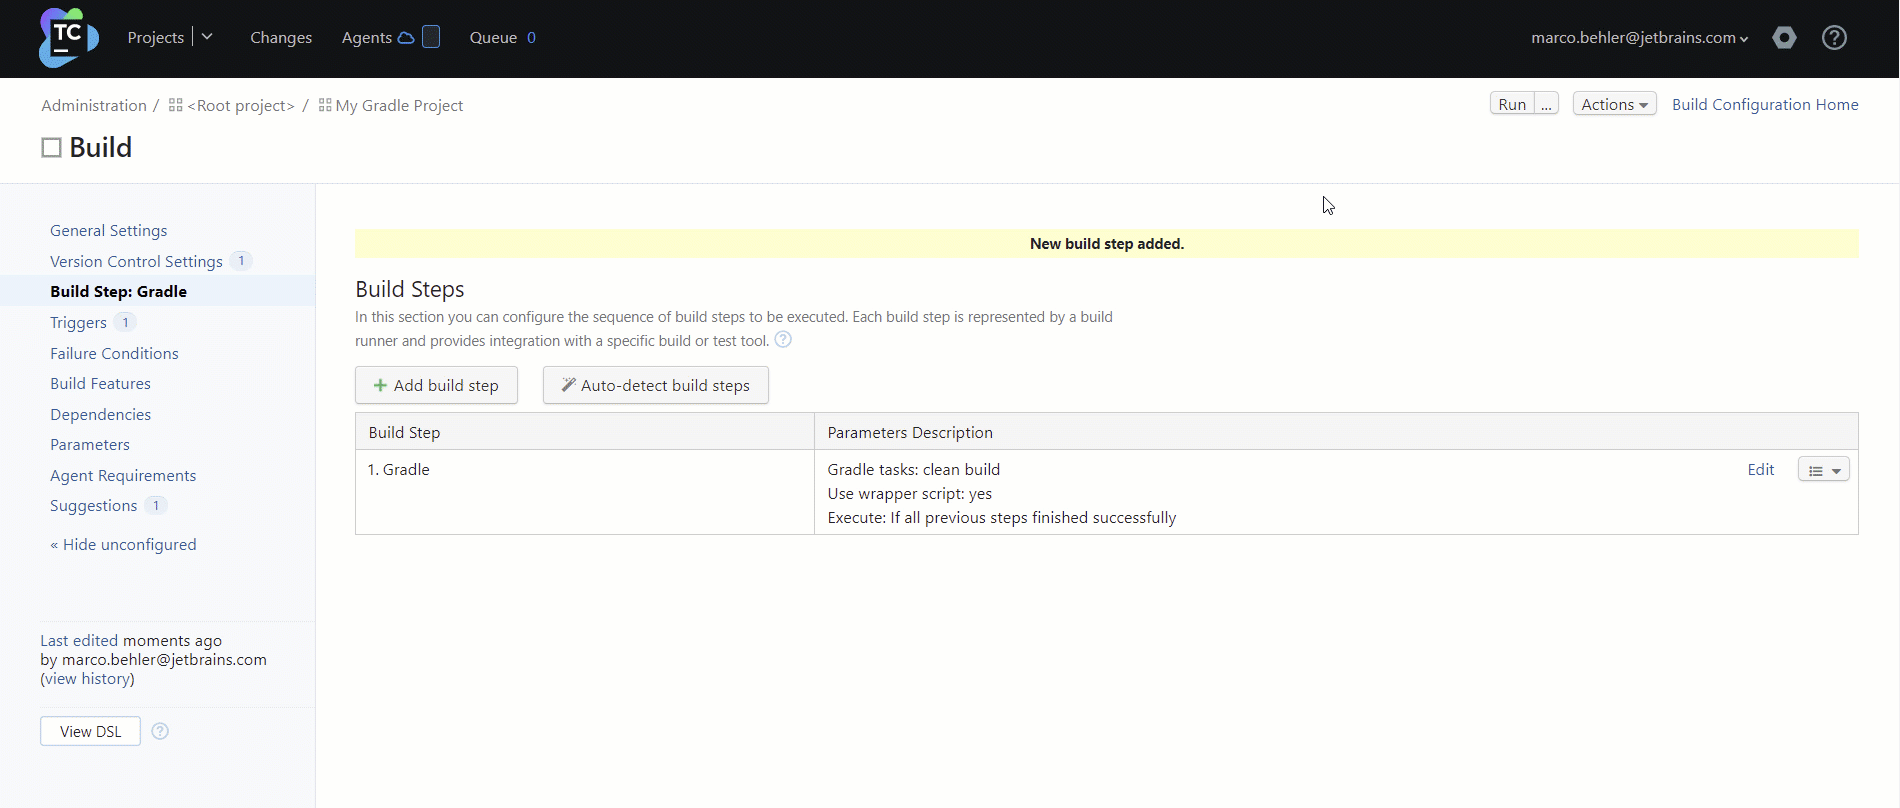Click the square icon beside Build title

click(x=51, y=148)
